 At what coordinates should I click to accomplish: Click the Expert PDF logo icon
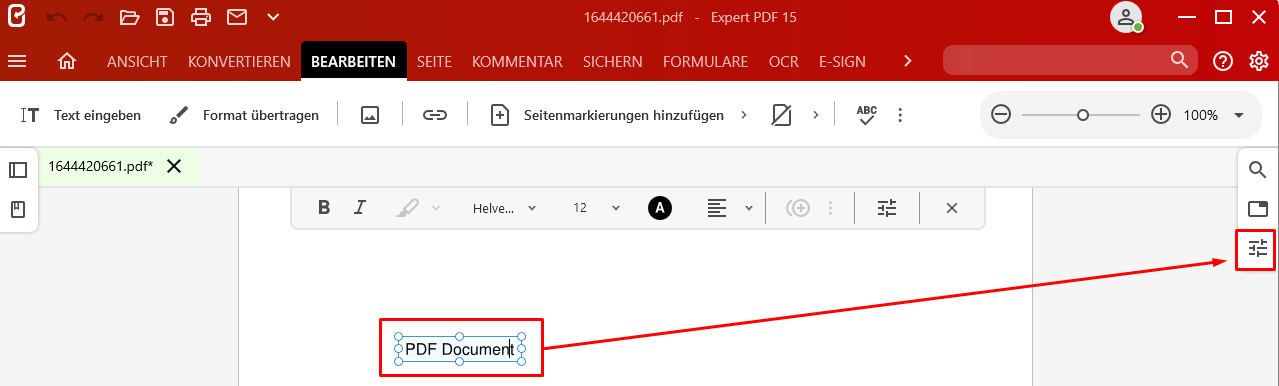tap(16, 16)
